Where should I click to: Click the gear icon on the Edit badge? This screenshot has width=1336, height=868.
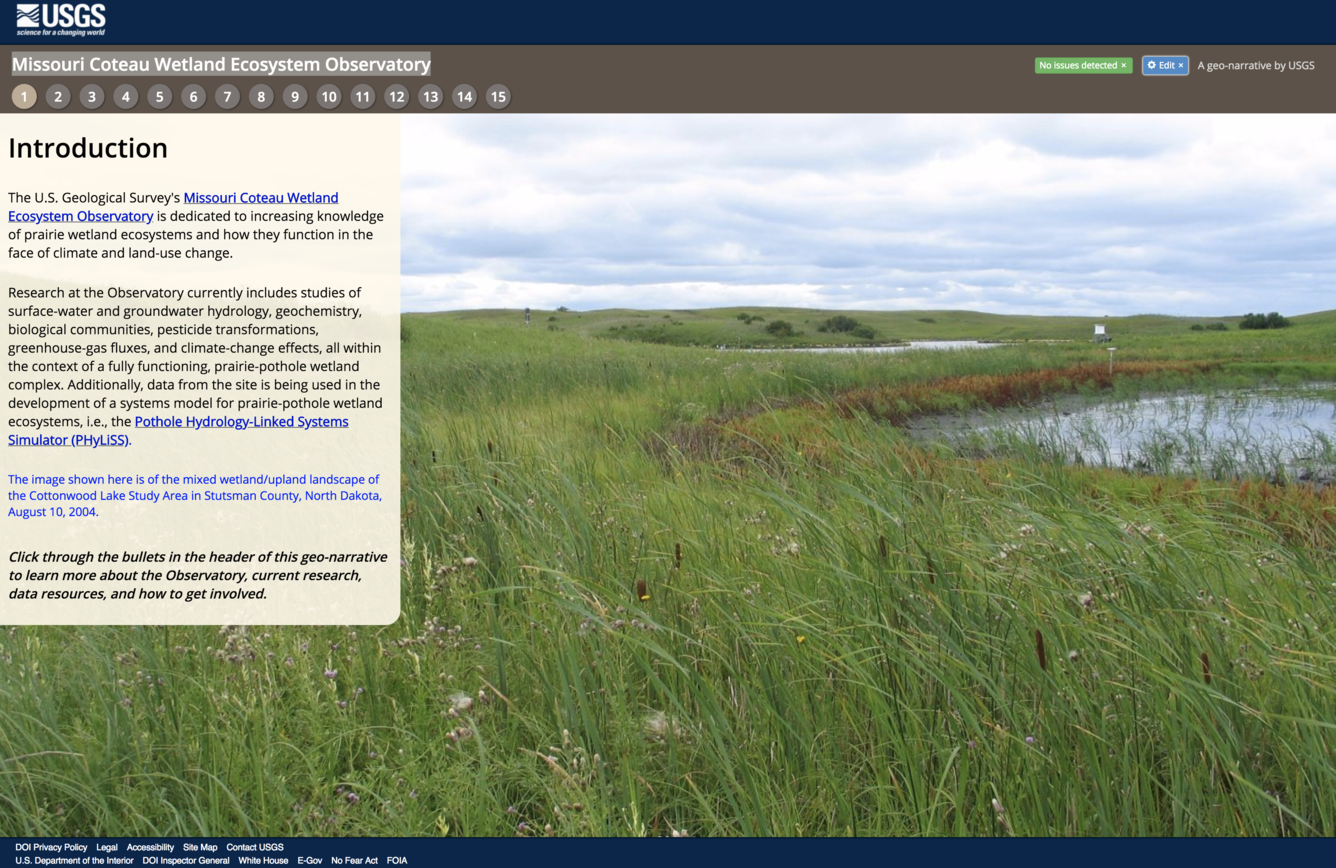pyautogui.click(x=1151, y=65)
